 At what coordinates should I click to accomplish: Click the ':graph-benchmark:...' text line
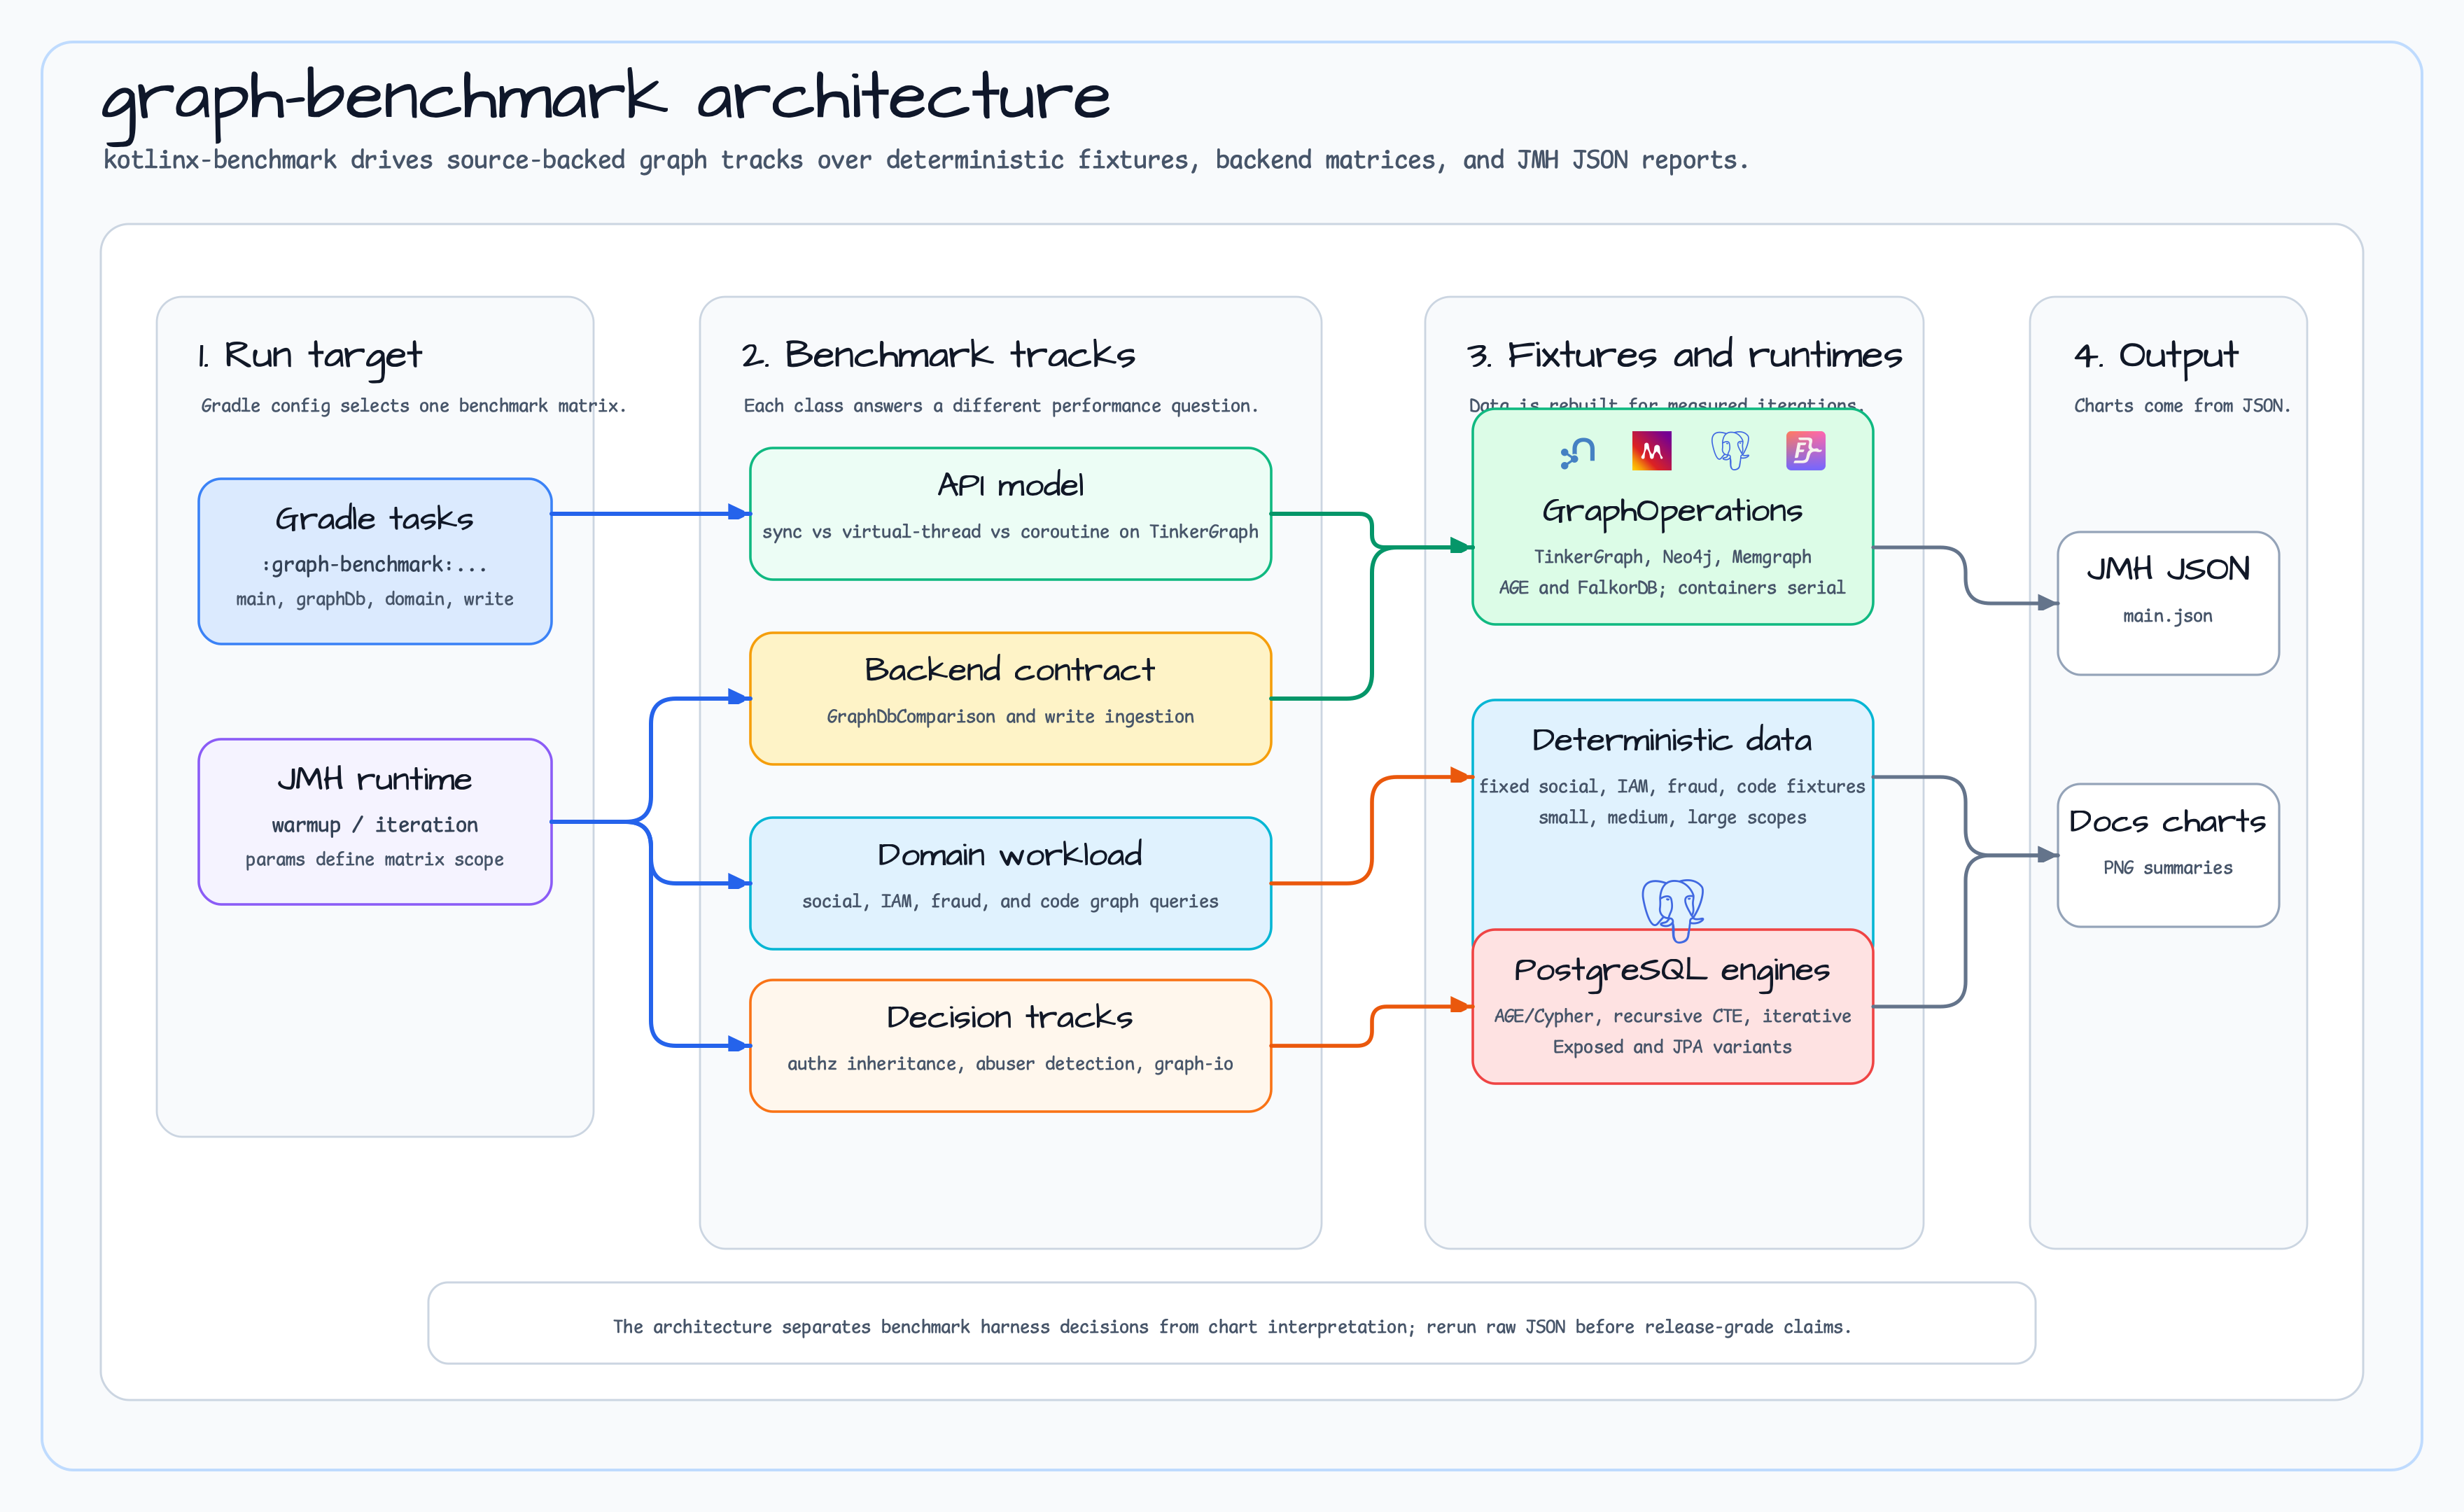click(x=374, y=564)
